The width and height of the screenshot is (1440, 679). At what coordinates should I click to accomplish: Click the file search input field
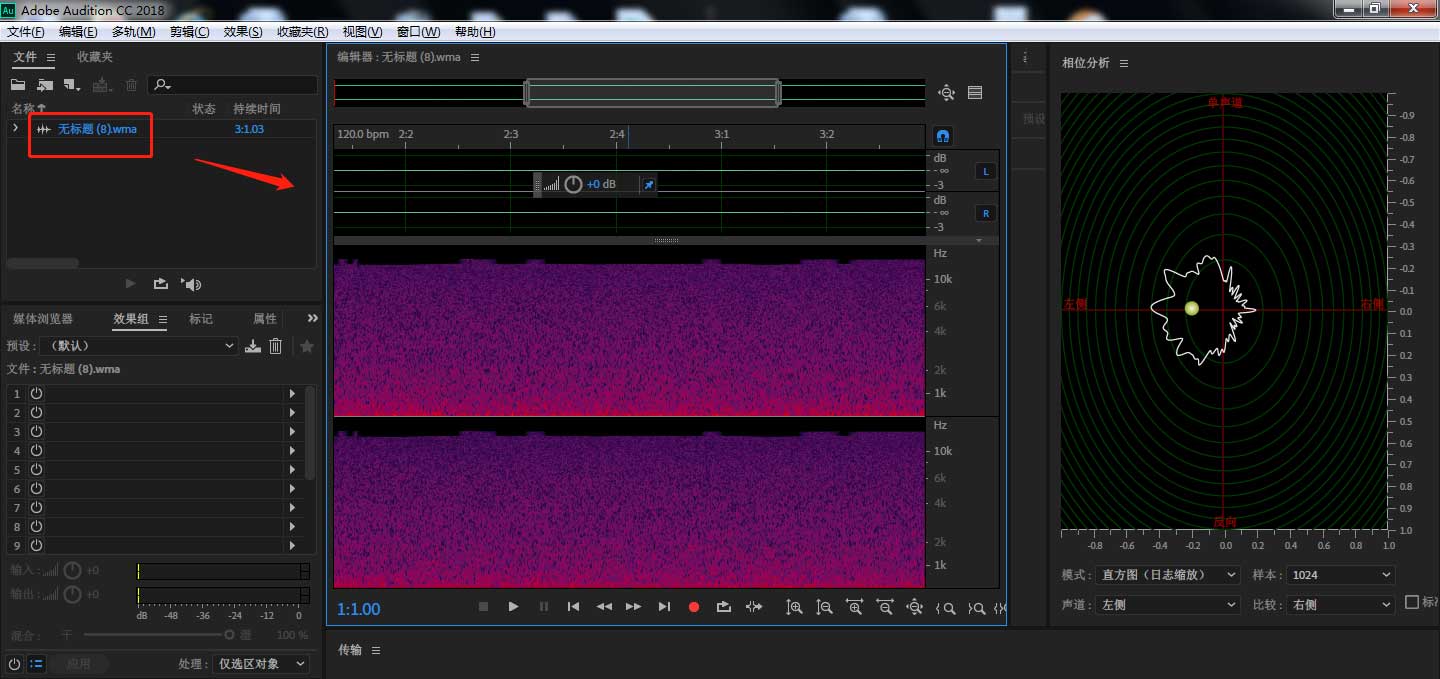tap(238, 85)
